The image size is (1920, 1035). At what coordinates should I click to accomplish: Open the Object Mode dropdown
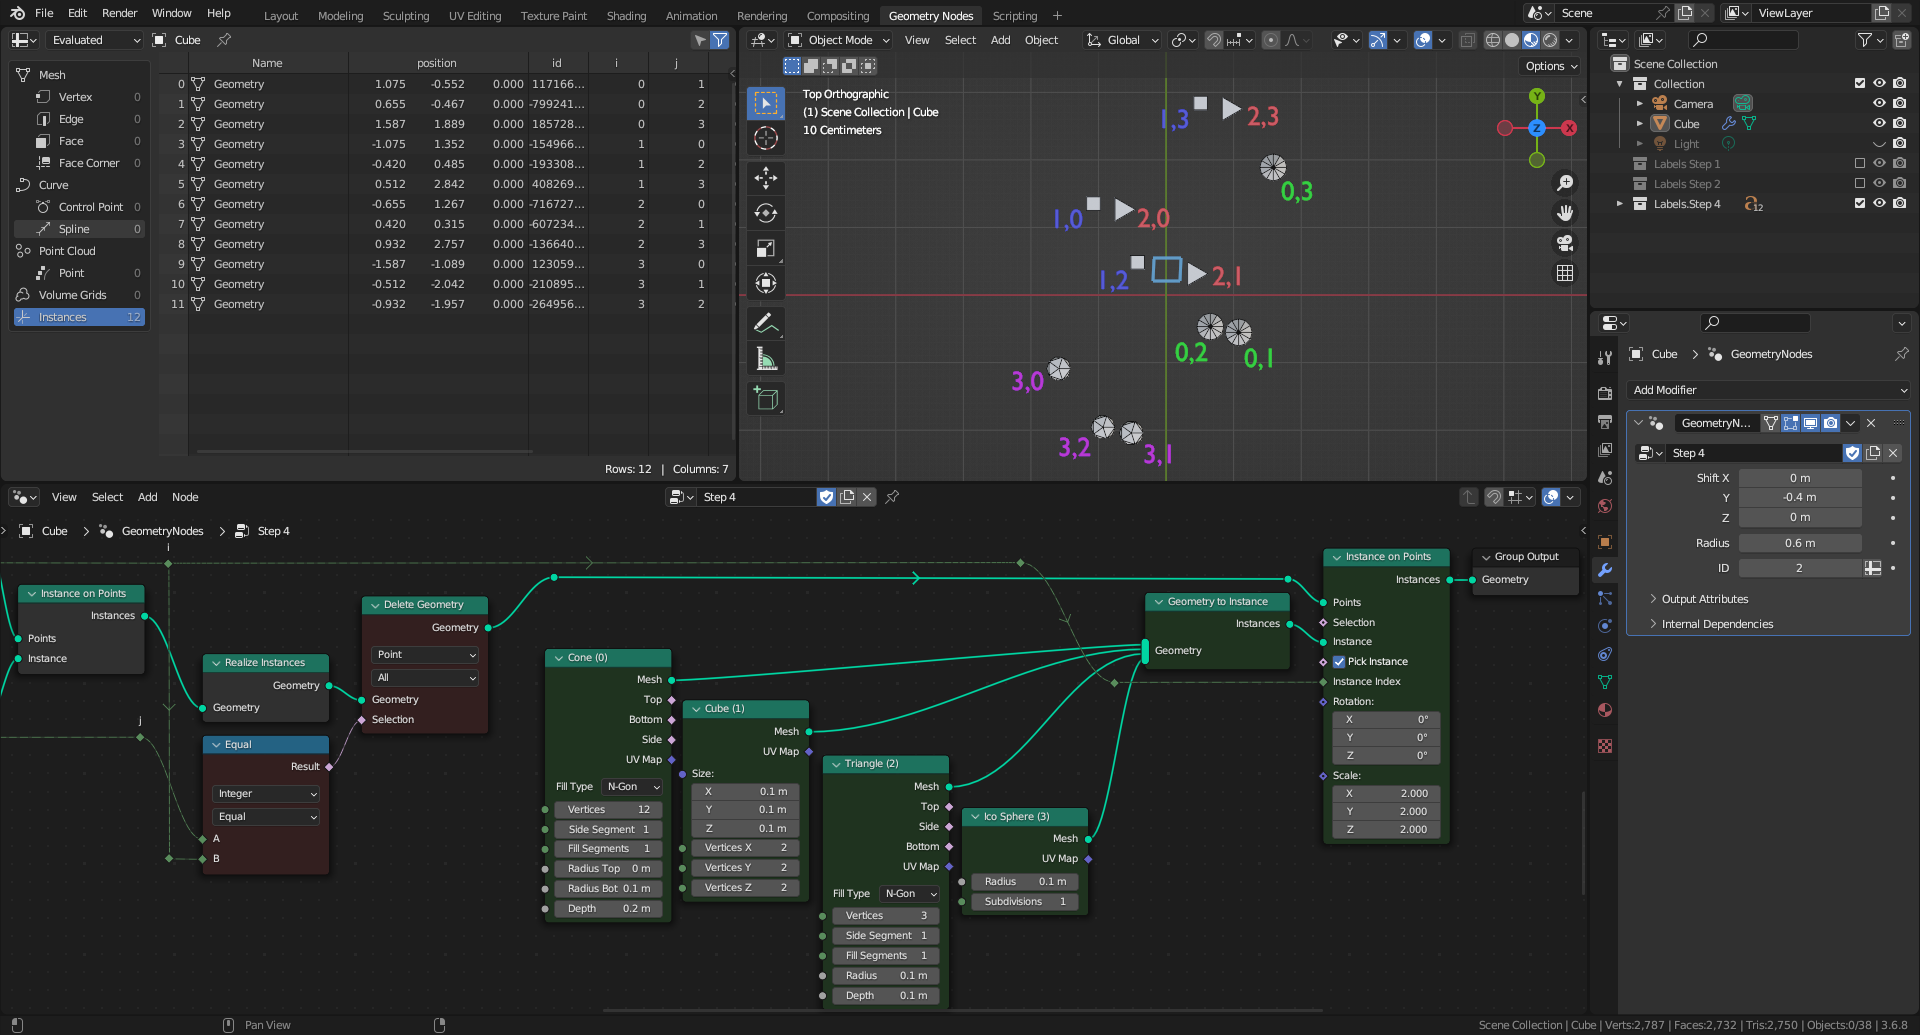[x=839, y=40]
